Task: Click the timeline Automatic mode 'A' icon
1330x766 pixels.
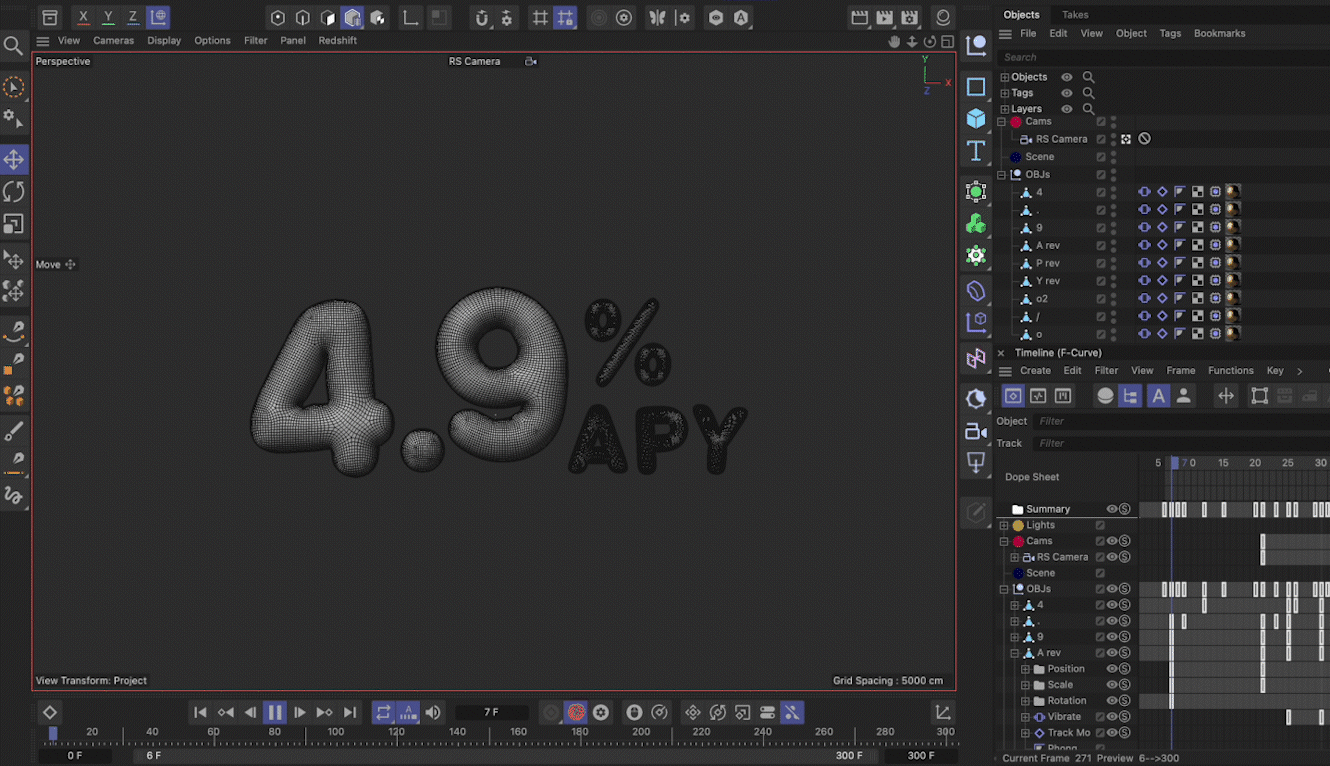Action: [1158, 396]
